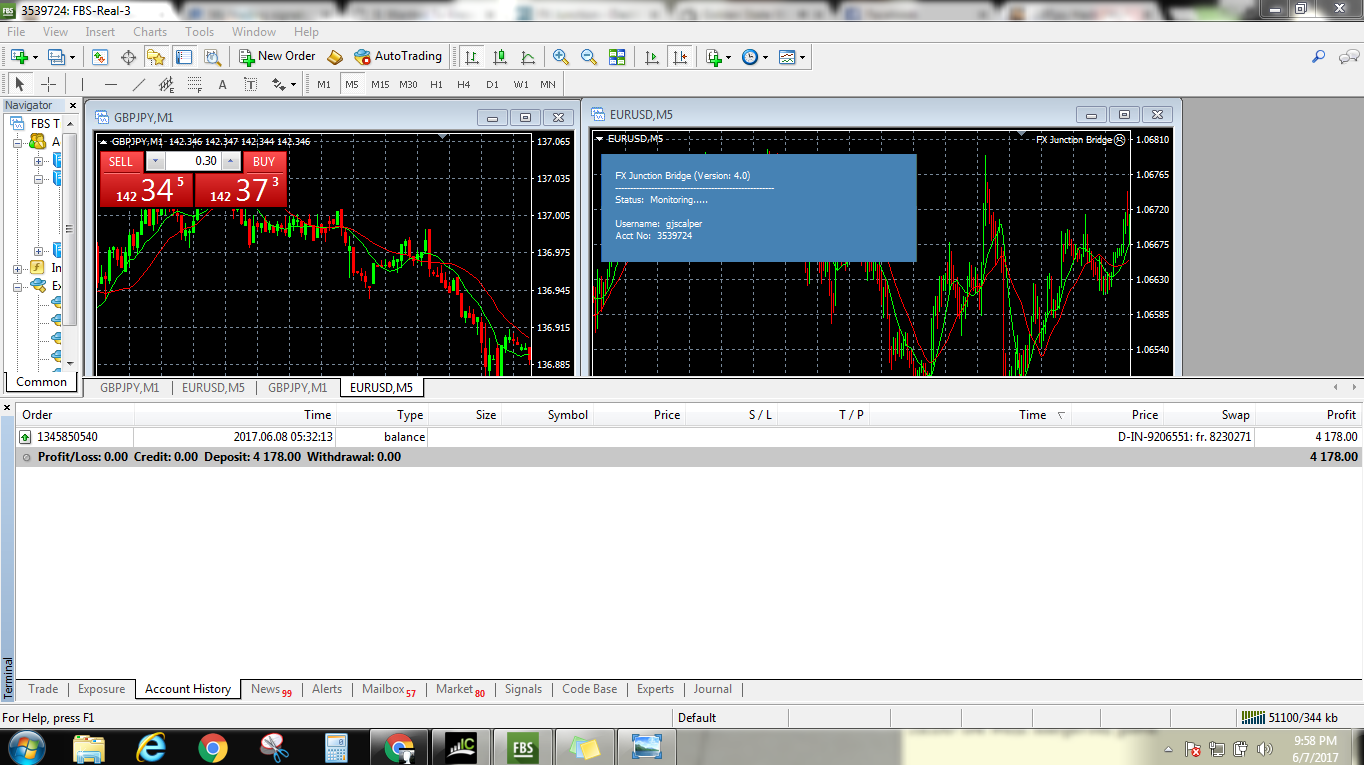
Task: Decrease volume with the down arrow
Action: tap(154, 161)
